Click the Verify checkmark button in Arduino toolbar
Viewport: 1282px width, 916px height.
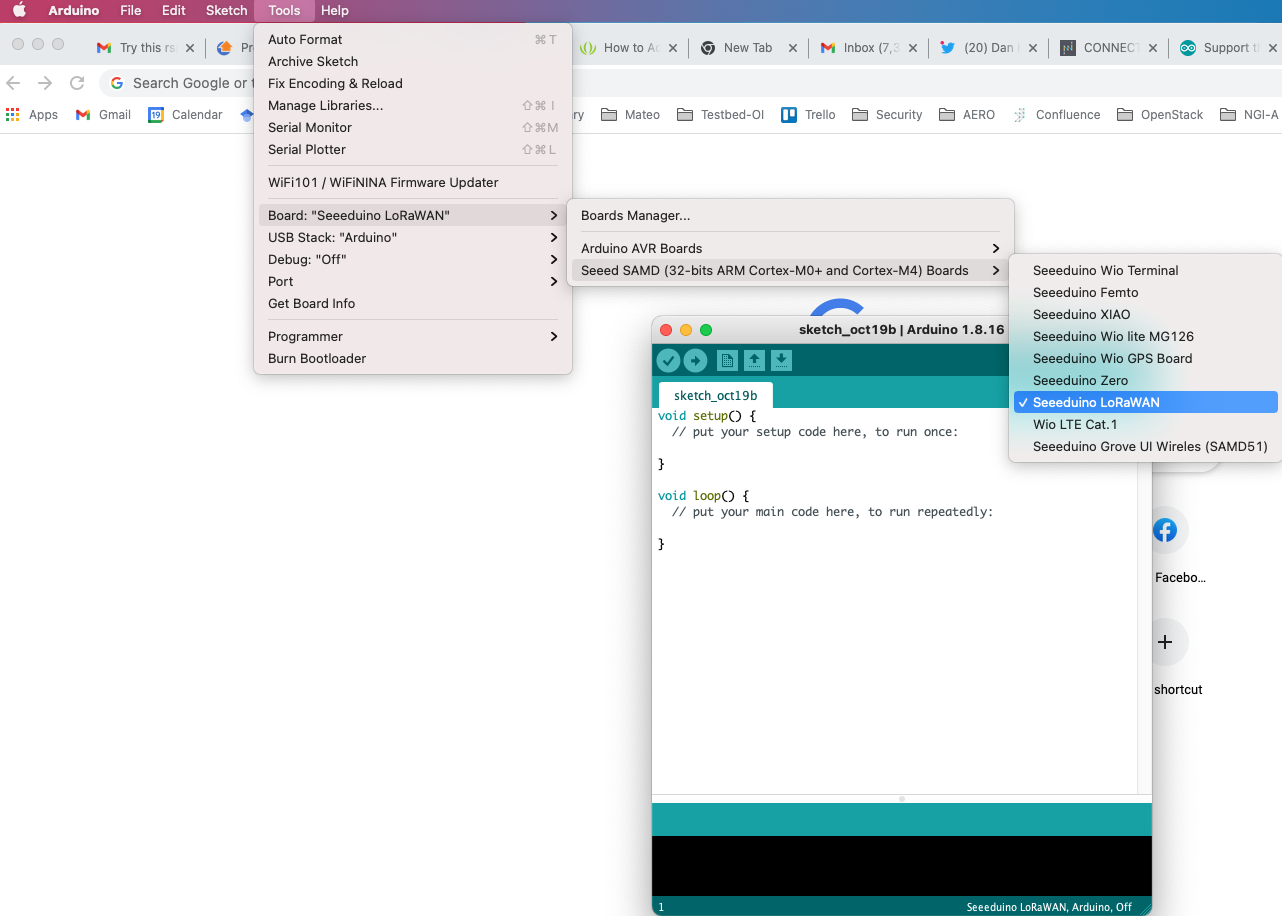pos(668,361)
